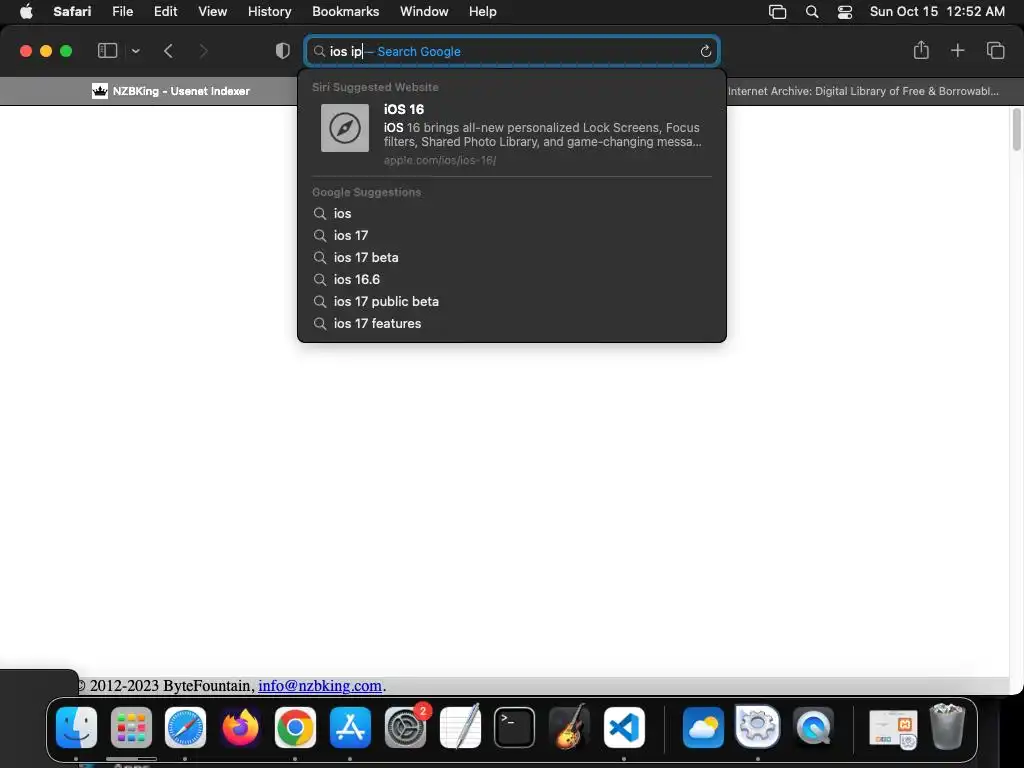Open the info@nzbking.com email link
This screenshot has height=768, width=1024.
click(x=320, y=686)
